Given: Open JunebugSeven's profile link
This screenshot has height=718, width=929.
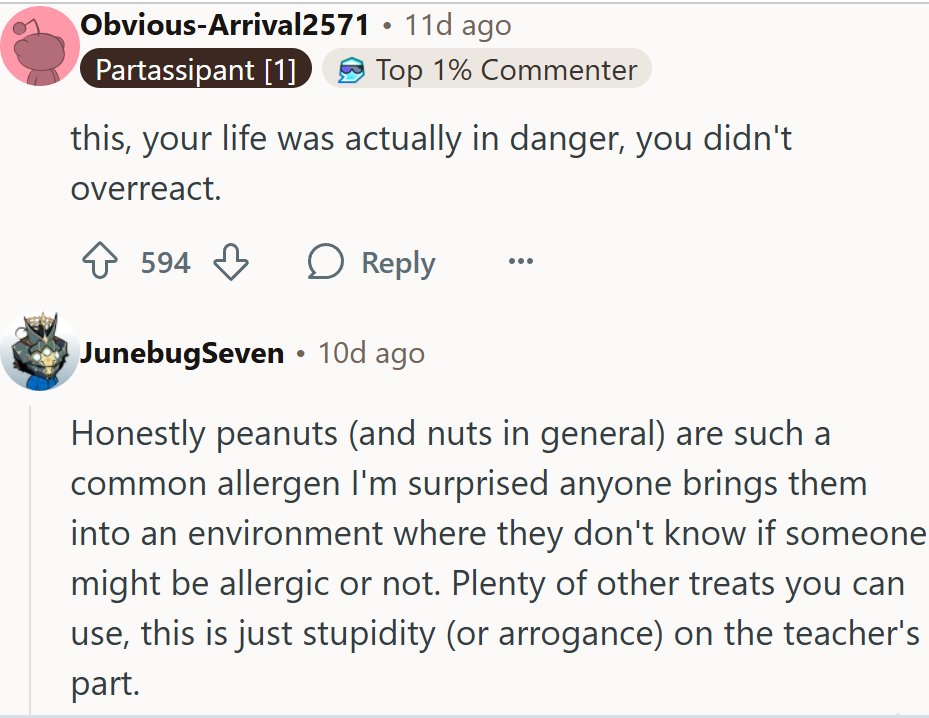Looking at the screenshot, I should (183, 352).
